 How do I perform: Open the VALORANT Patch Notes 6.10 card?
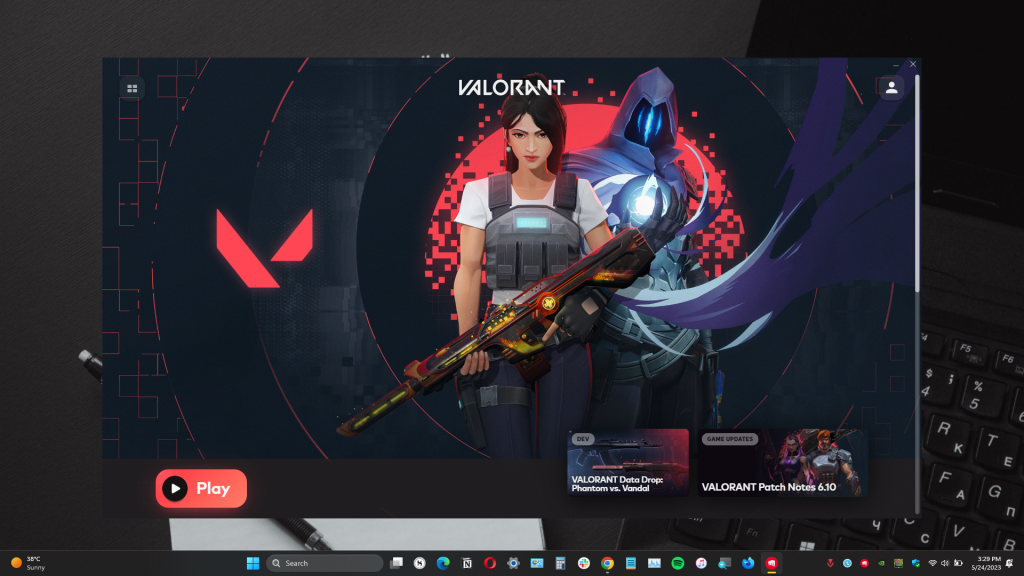click(779, 463)
